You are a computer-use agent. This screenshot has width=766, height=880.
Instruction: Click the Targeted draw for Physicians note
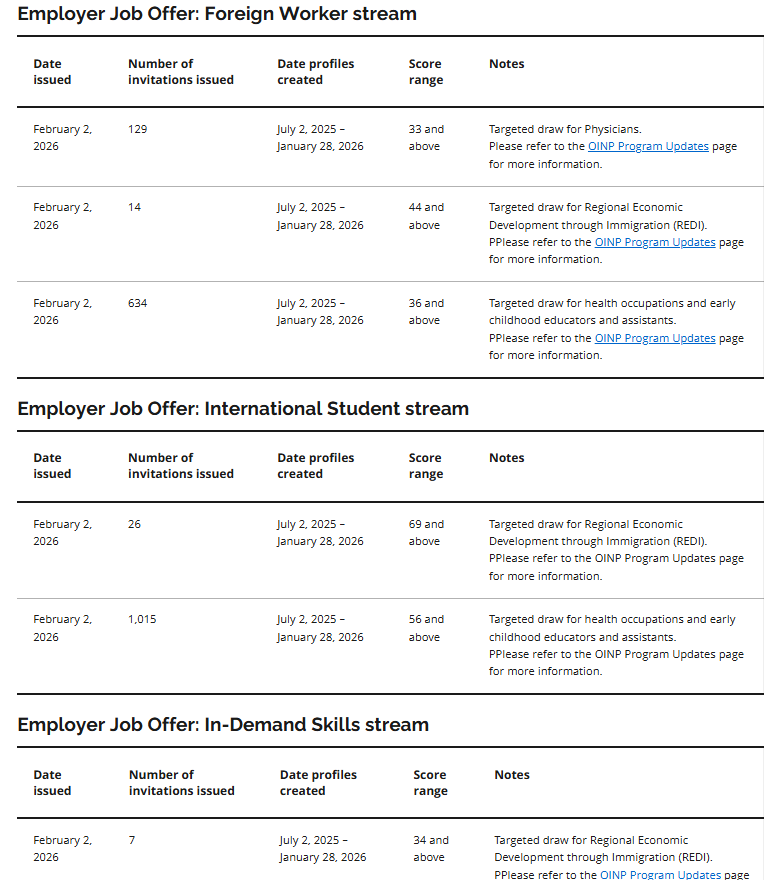click(565, 129)
